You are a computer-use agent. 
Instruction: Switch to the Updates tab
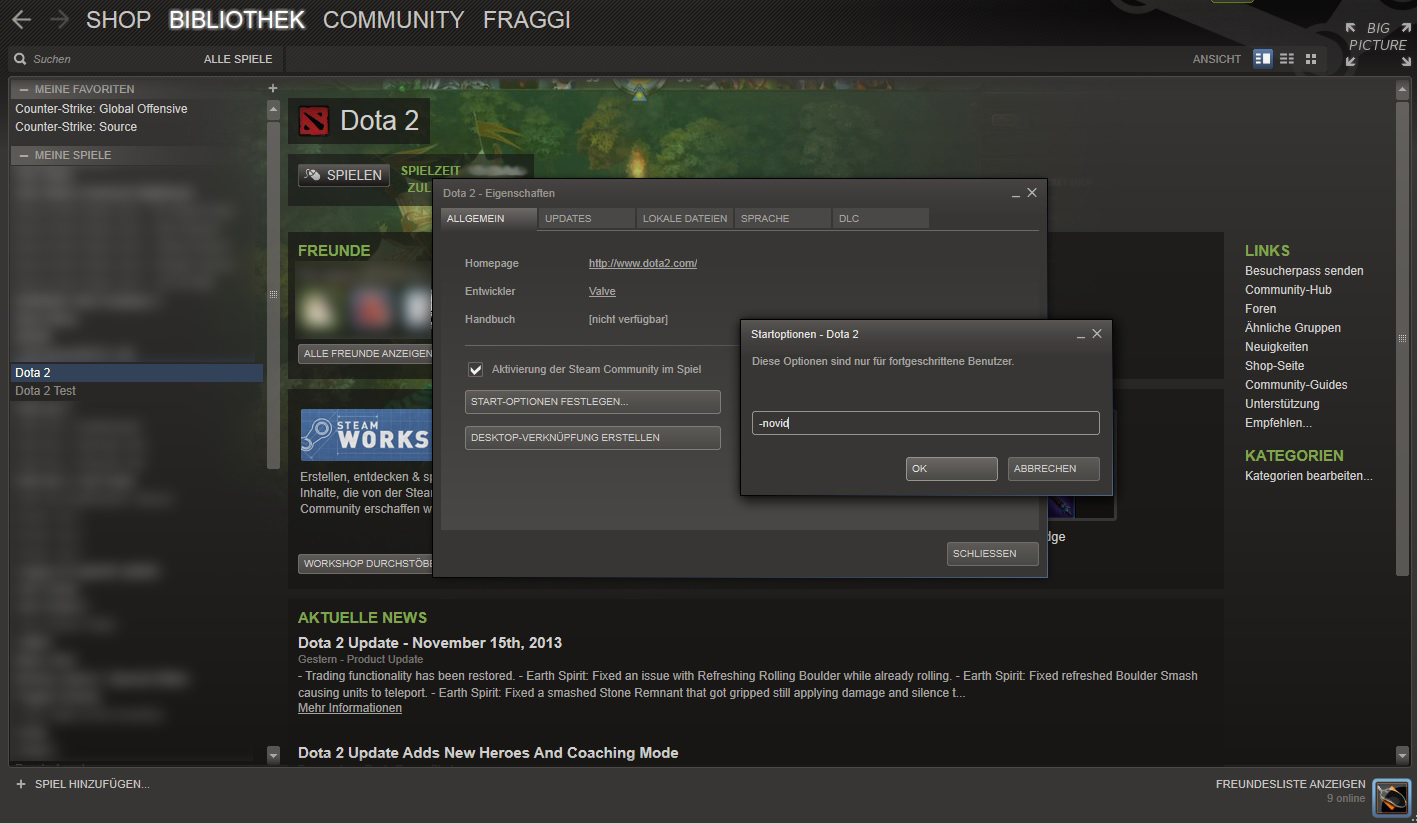coord(587,218)
